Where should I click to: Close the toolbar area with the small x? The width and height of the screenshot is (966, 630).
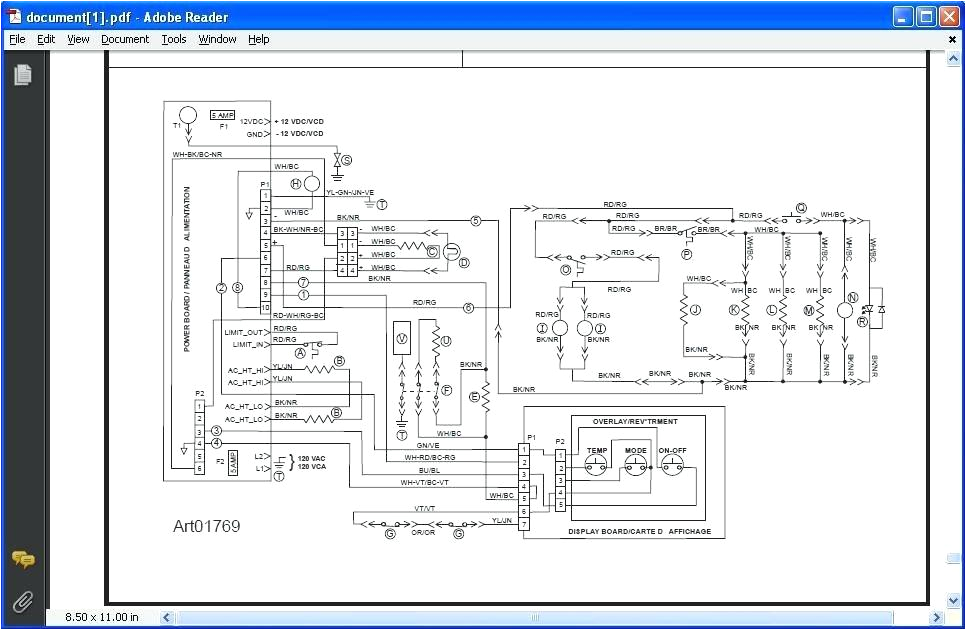point(951,39)
